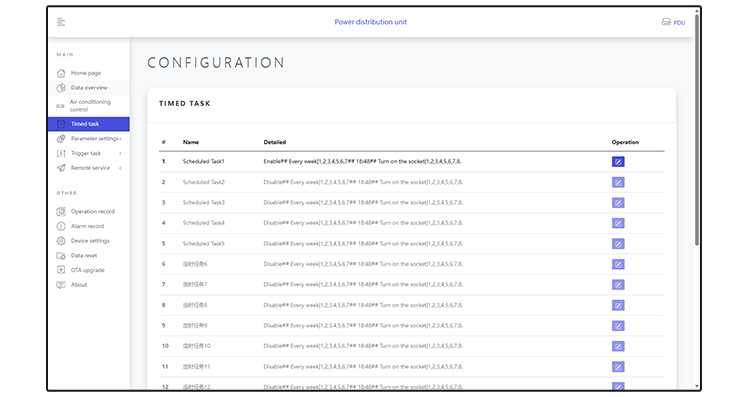This screenshot has height=397, width=750.
Task: Open OTA upgrade menu item
Action: (88, 270)
